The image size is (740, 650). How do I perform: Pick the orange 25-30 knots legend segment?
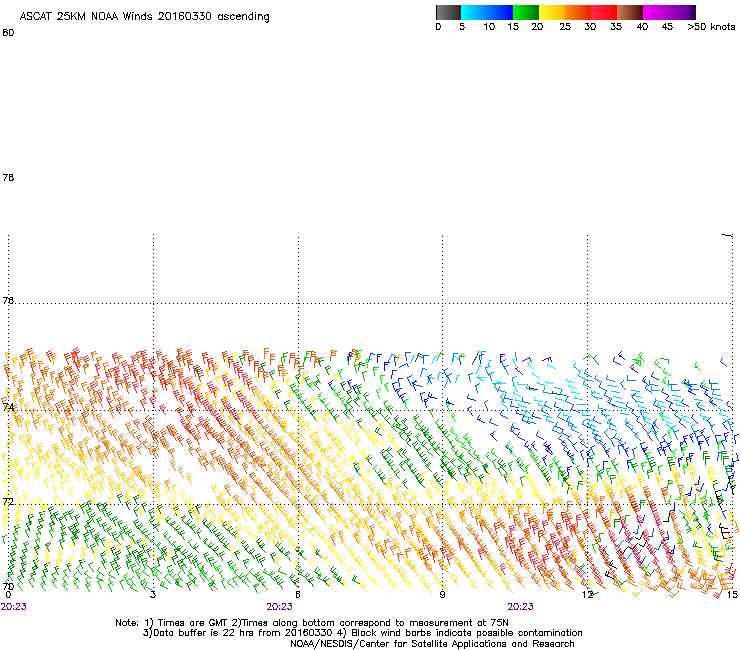coord(578,12)
